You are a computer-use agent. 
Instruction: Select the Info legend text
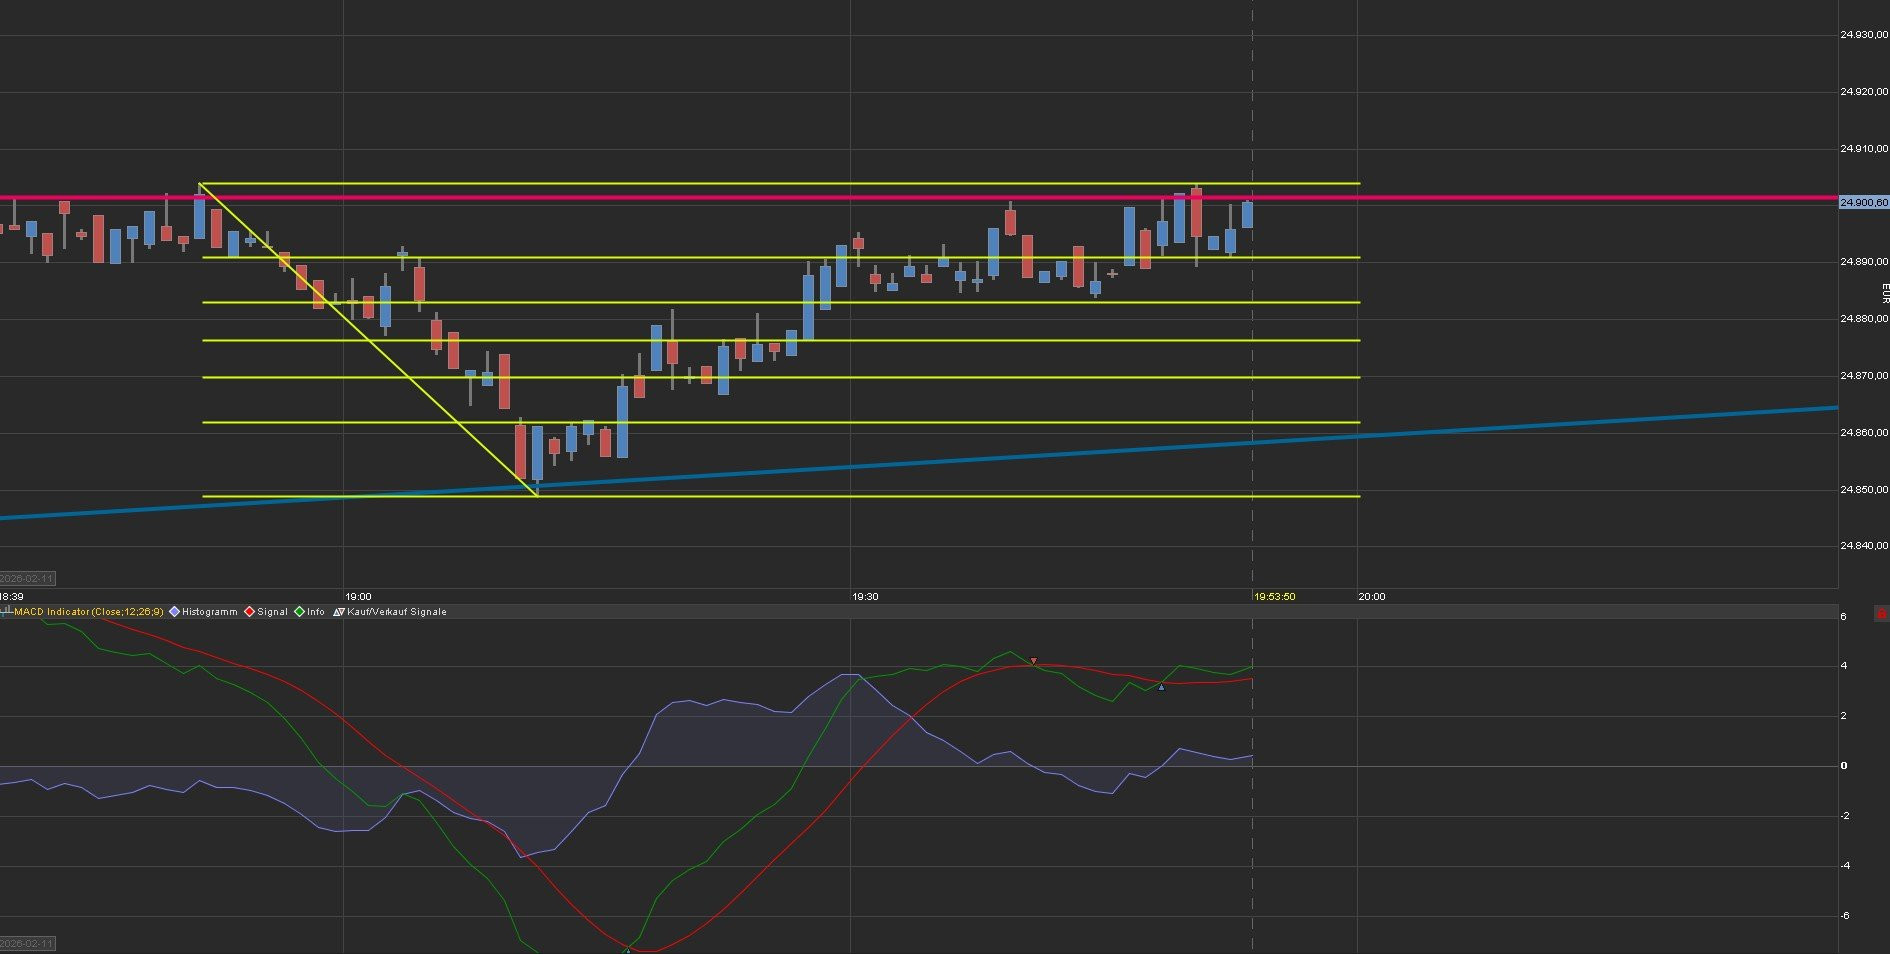pyautogui.click(x=316, y=612)
